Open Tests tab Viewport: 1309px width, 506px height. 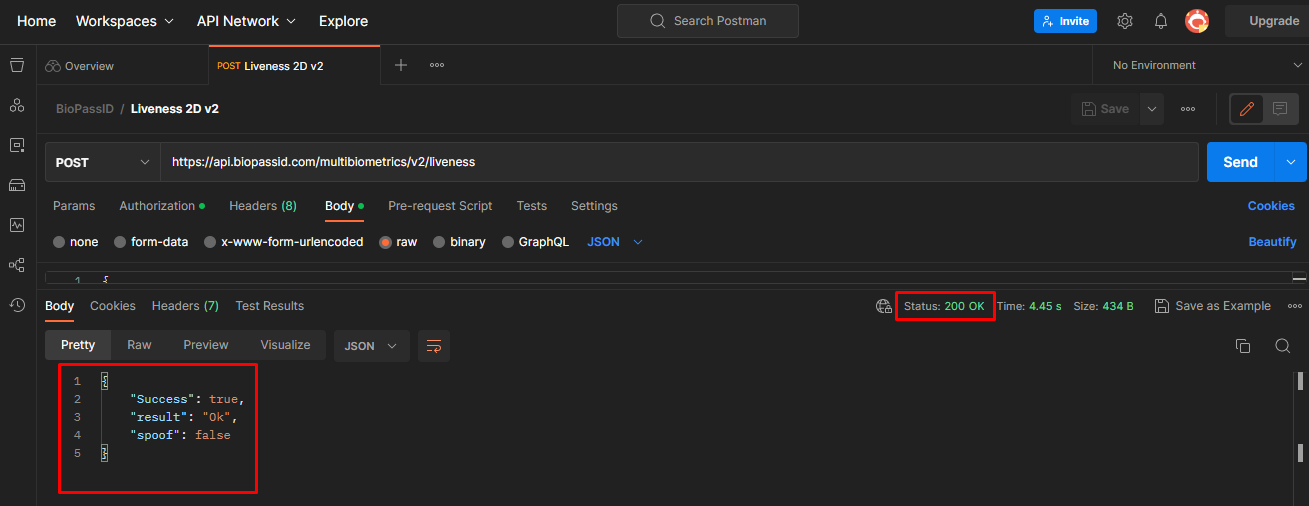click(532, 206)
